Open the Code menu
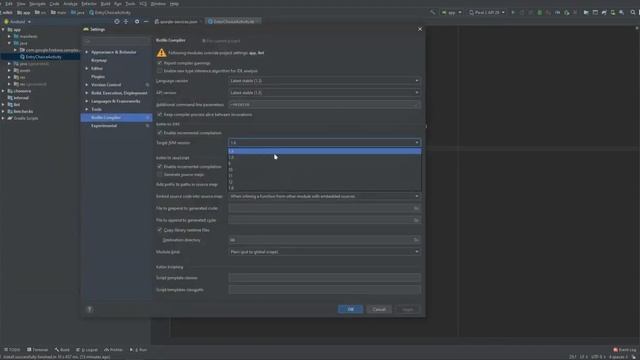The height and width of the screenshot is (360, 640). point(54,4)
